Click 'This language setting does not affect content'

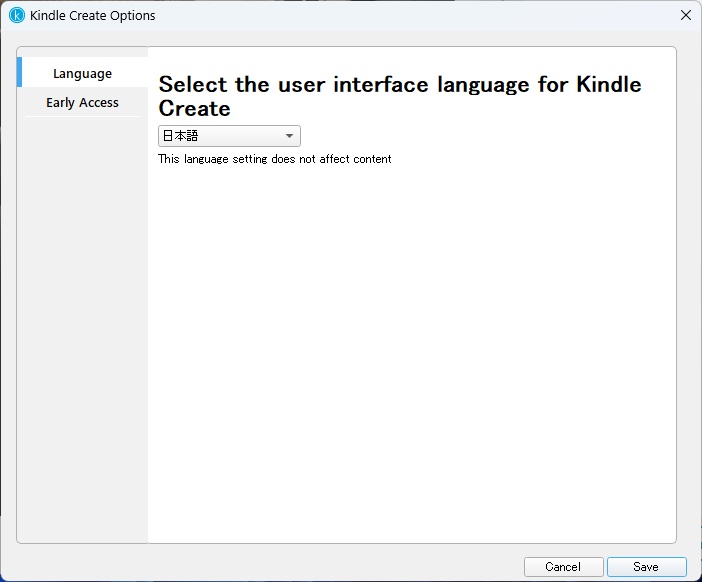274,159
